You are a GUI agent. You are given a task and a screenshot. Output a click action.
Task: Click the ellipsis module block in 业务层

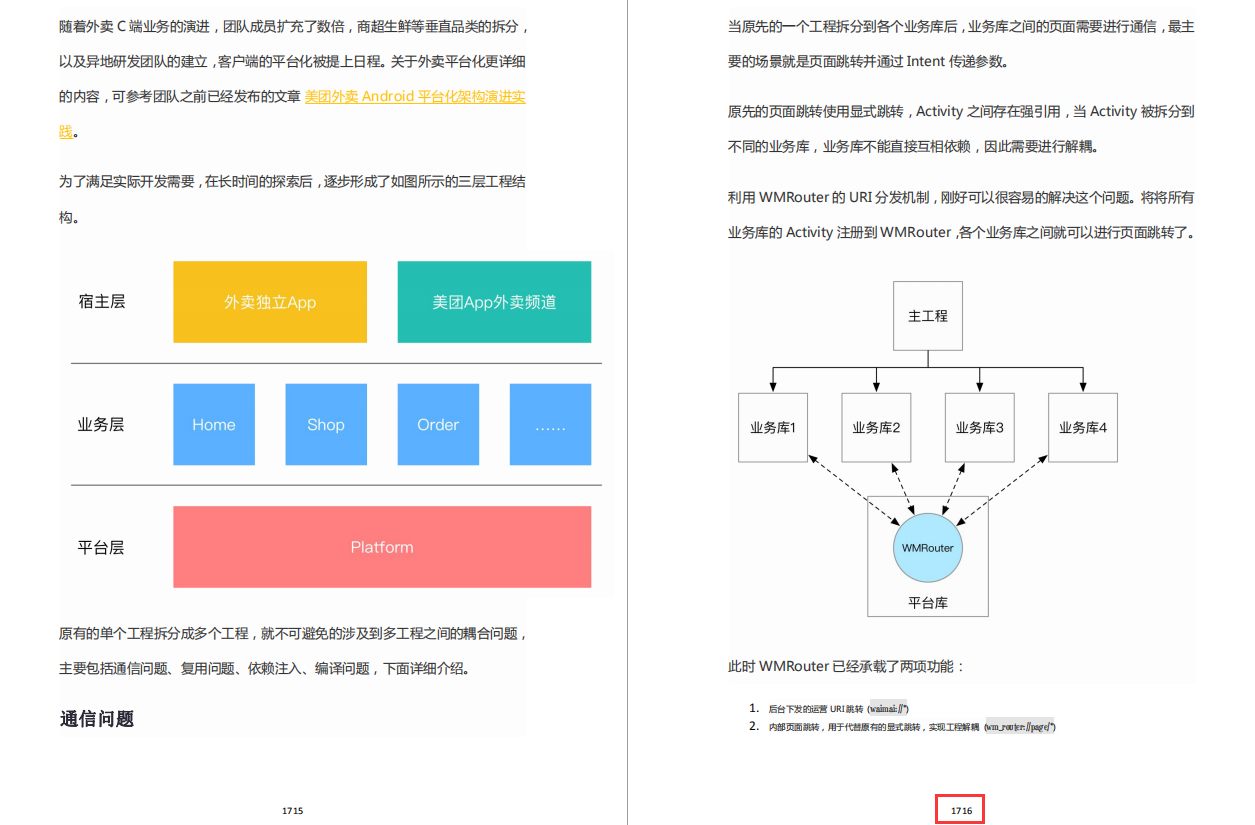point(550,424)
